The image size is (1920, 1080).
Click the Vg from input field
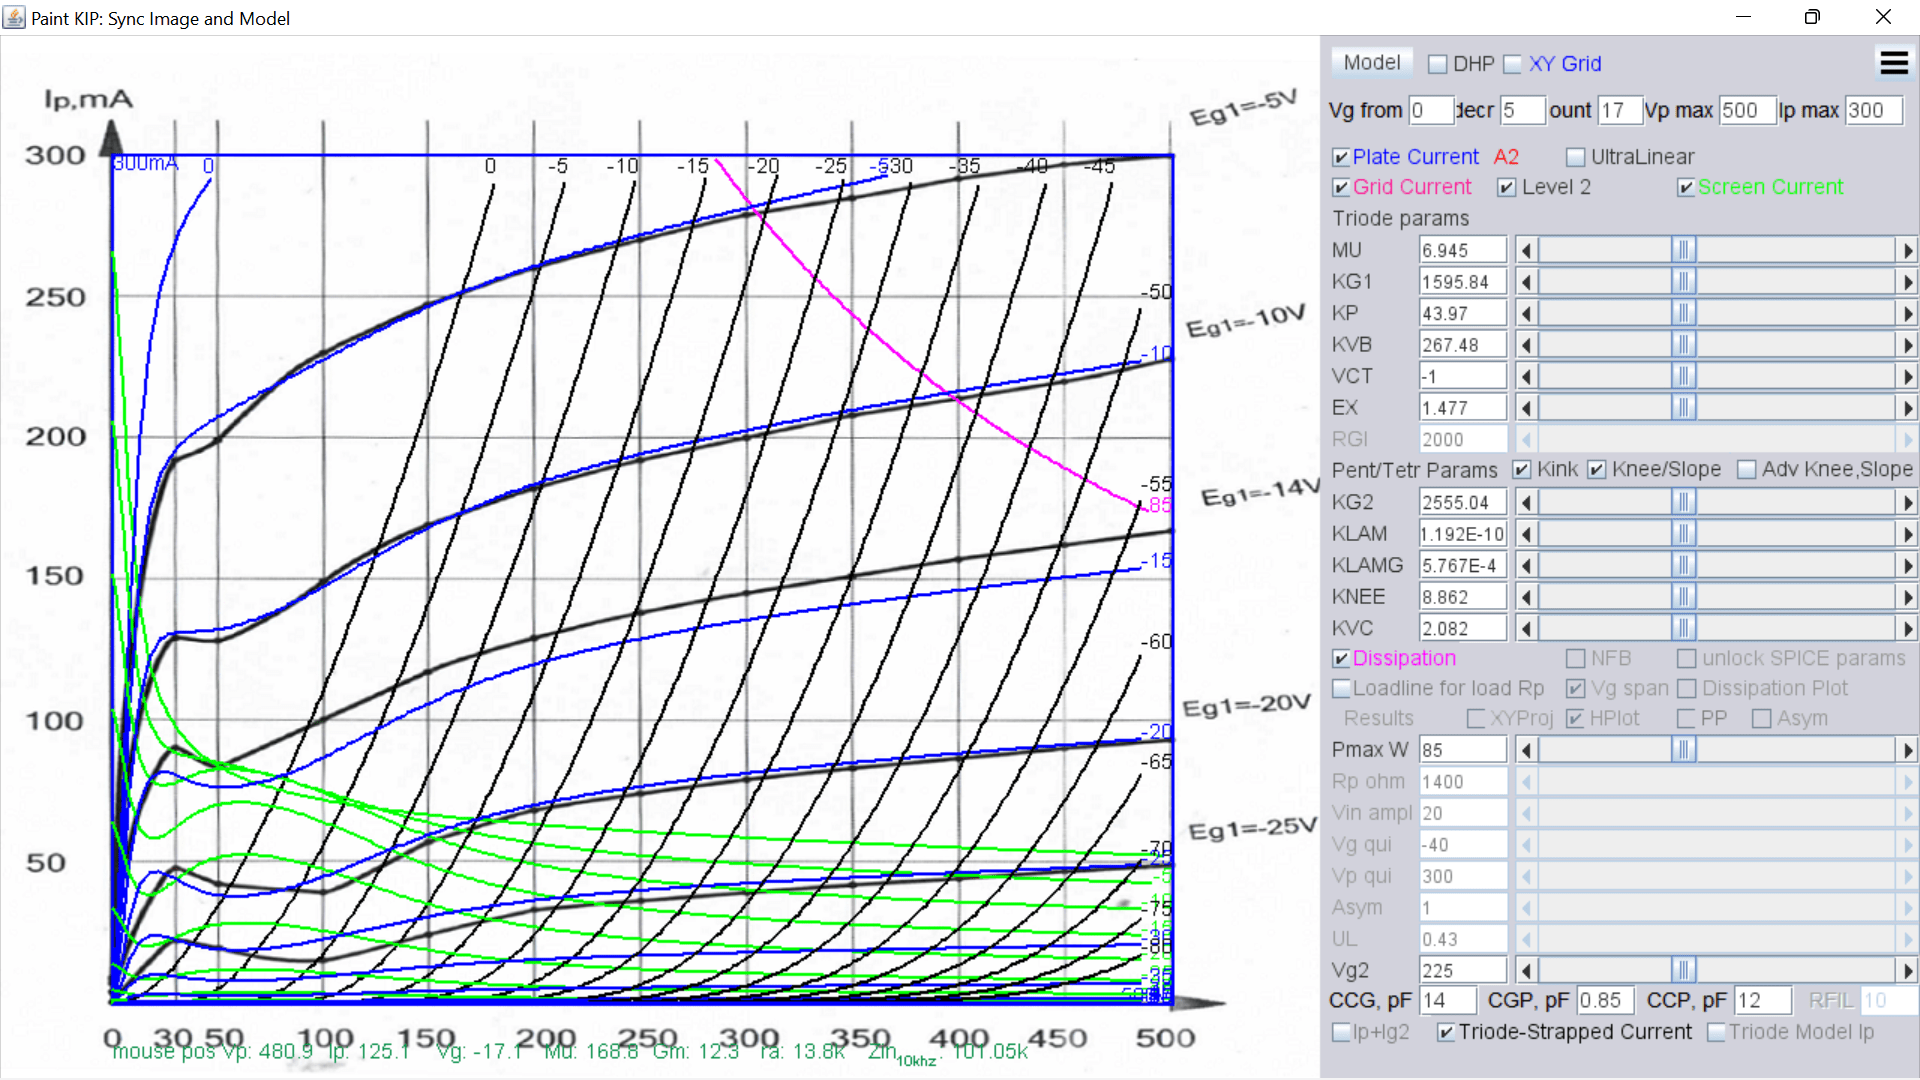[x=1431, y=110]
